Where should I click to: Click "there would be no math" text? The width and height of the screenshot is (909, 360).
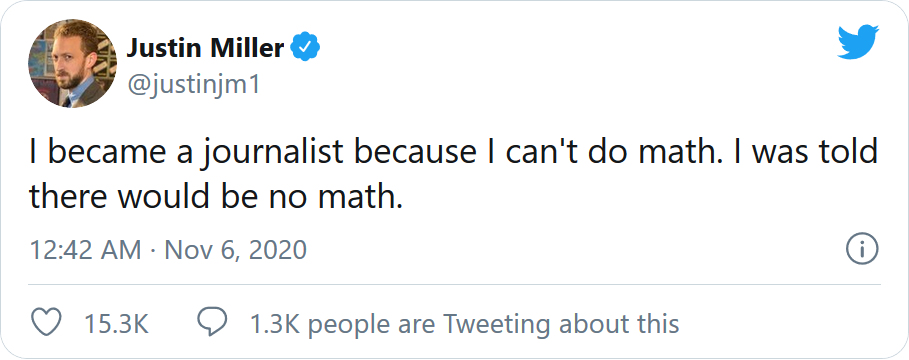pos(214,197)
